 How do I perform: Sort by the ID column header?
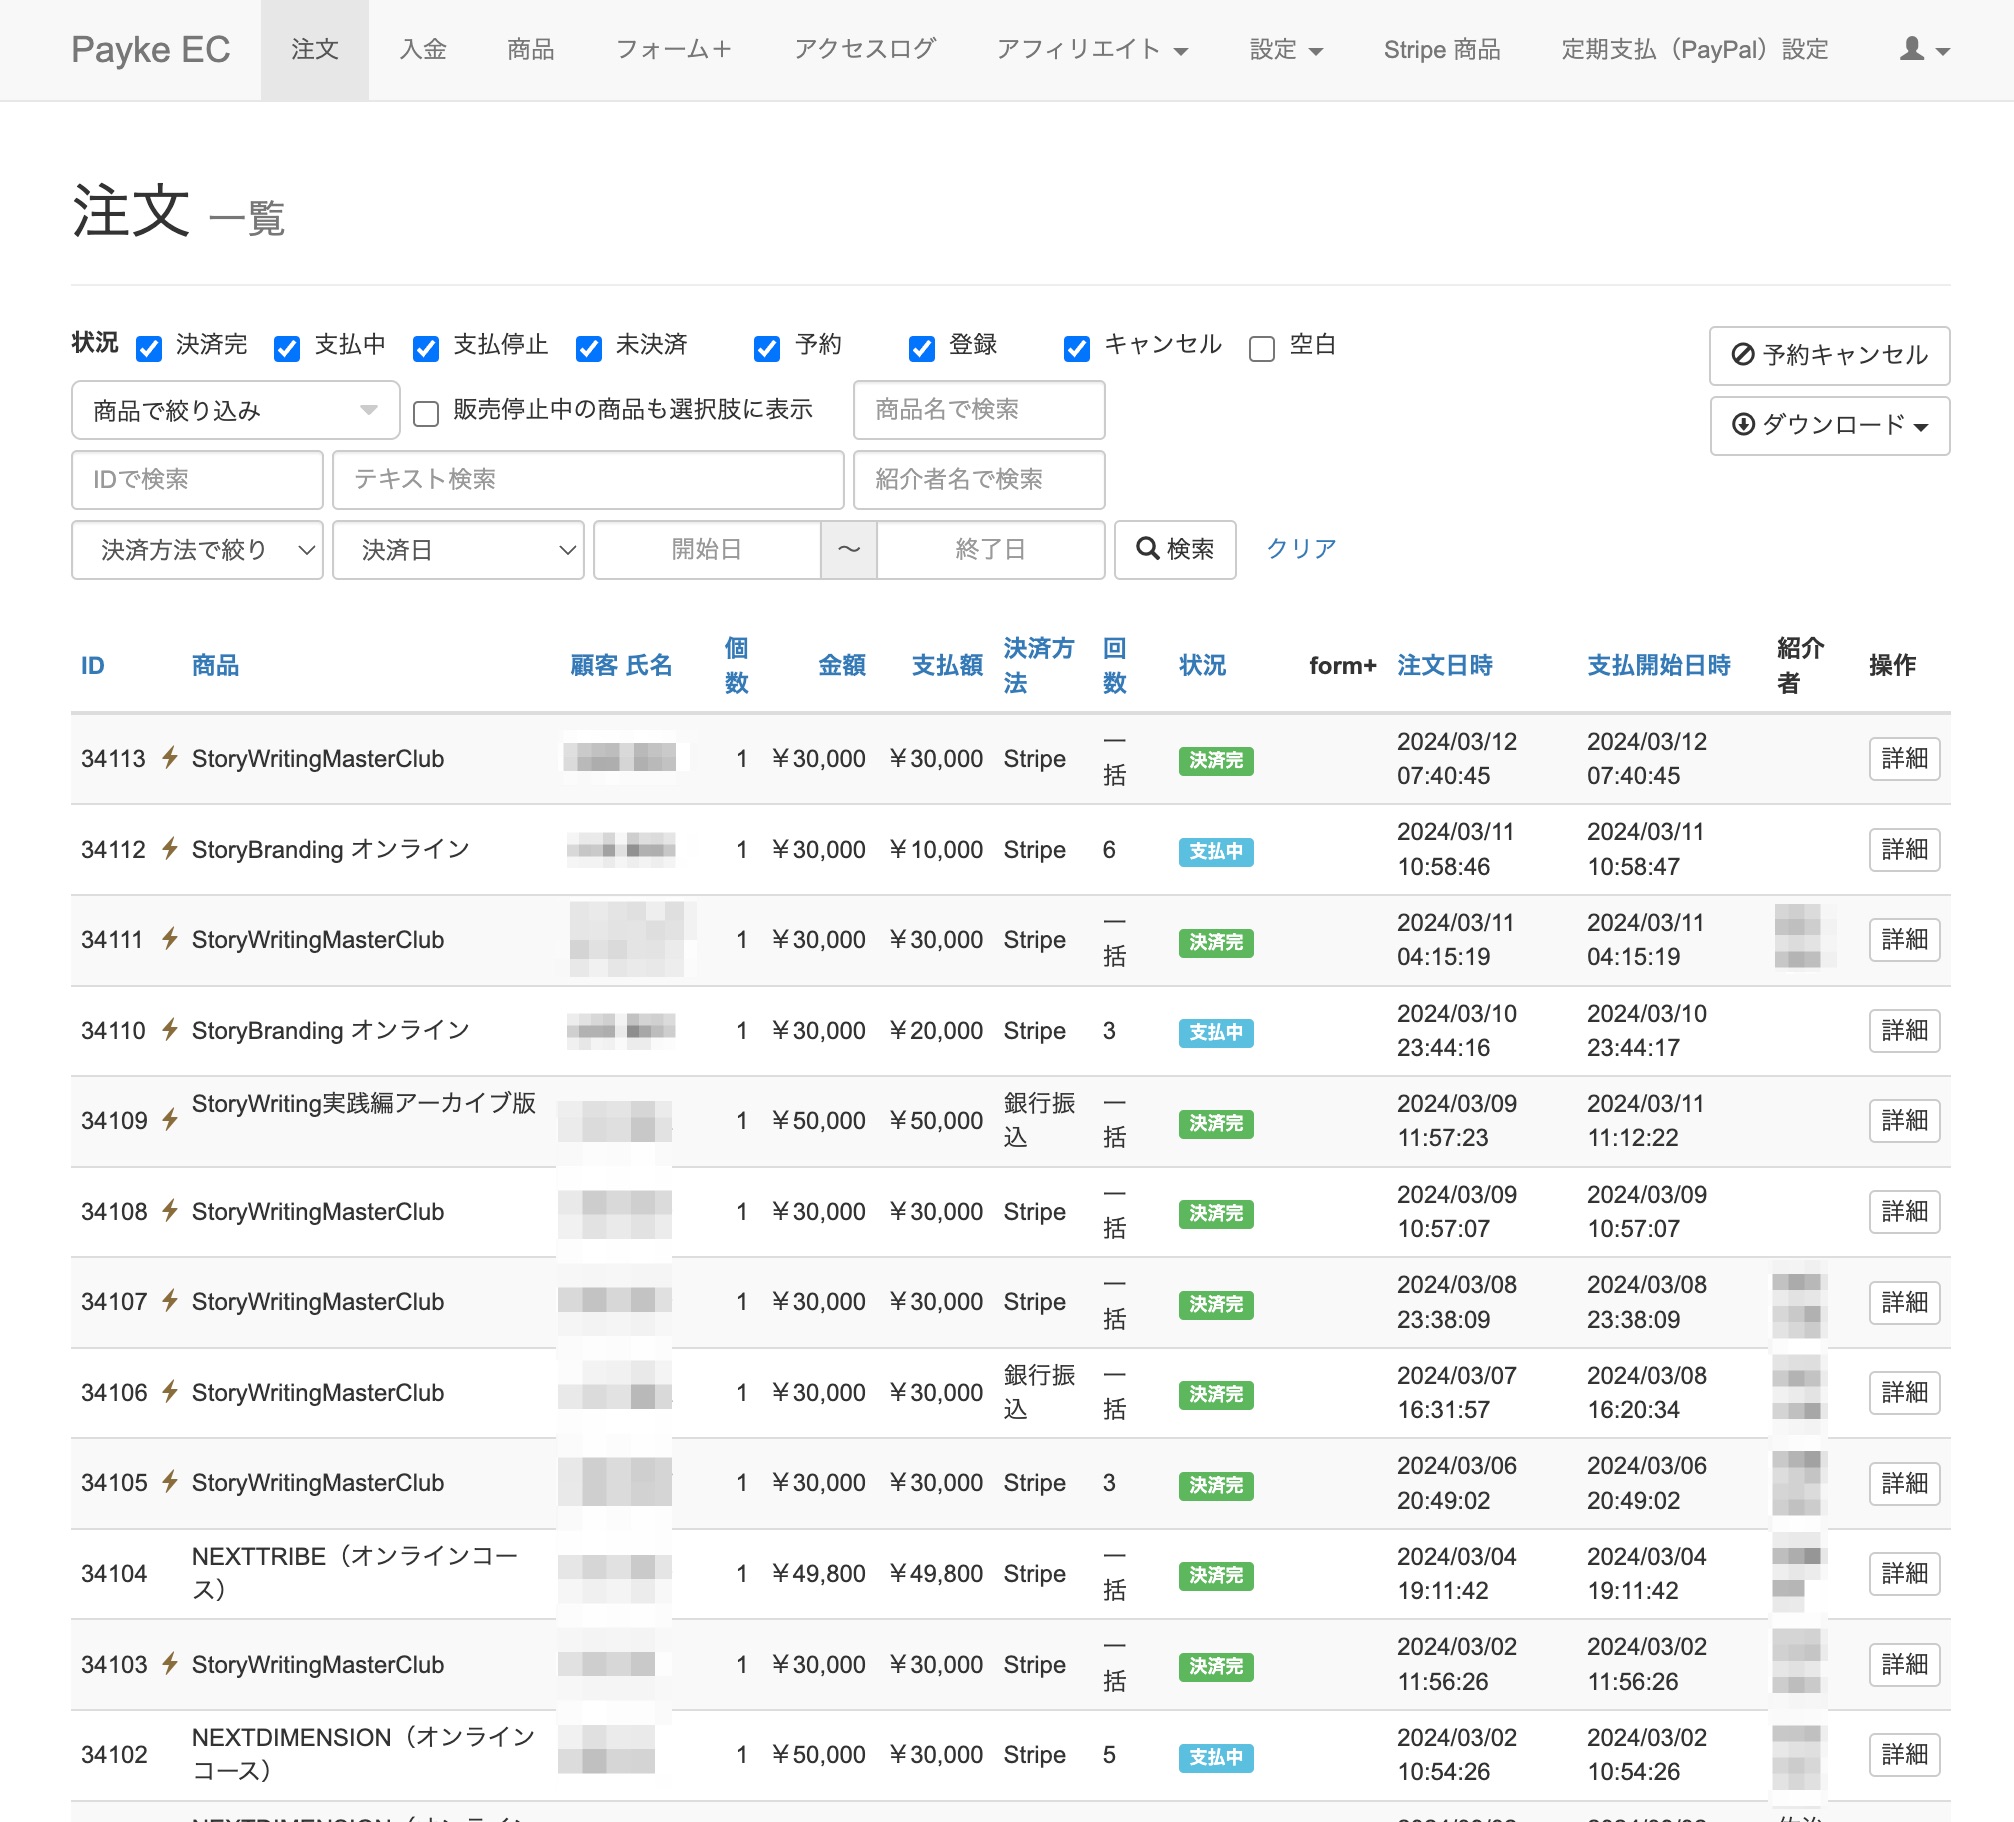(x=92, y=665)
